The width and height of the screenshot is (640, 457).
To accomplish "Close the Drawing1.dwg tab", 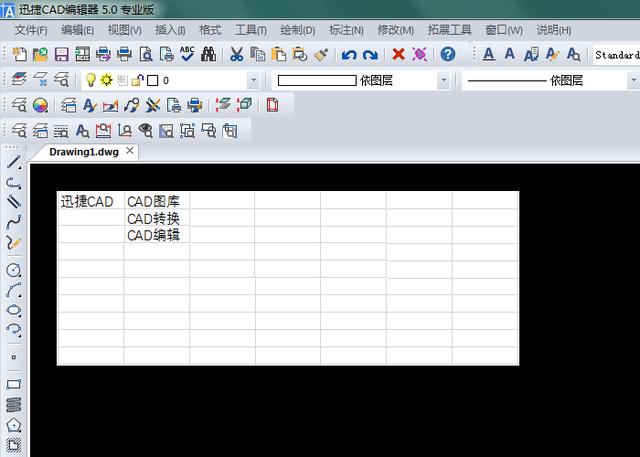I will (x=130, y=151).
